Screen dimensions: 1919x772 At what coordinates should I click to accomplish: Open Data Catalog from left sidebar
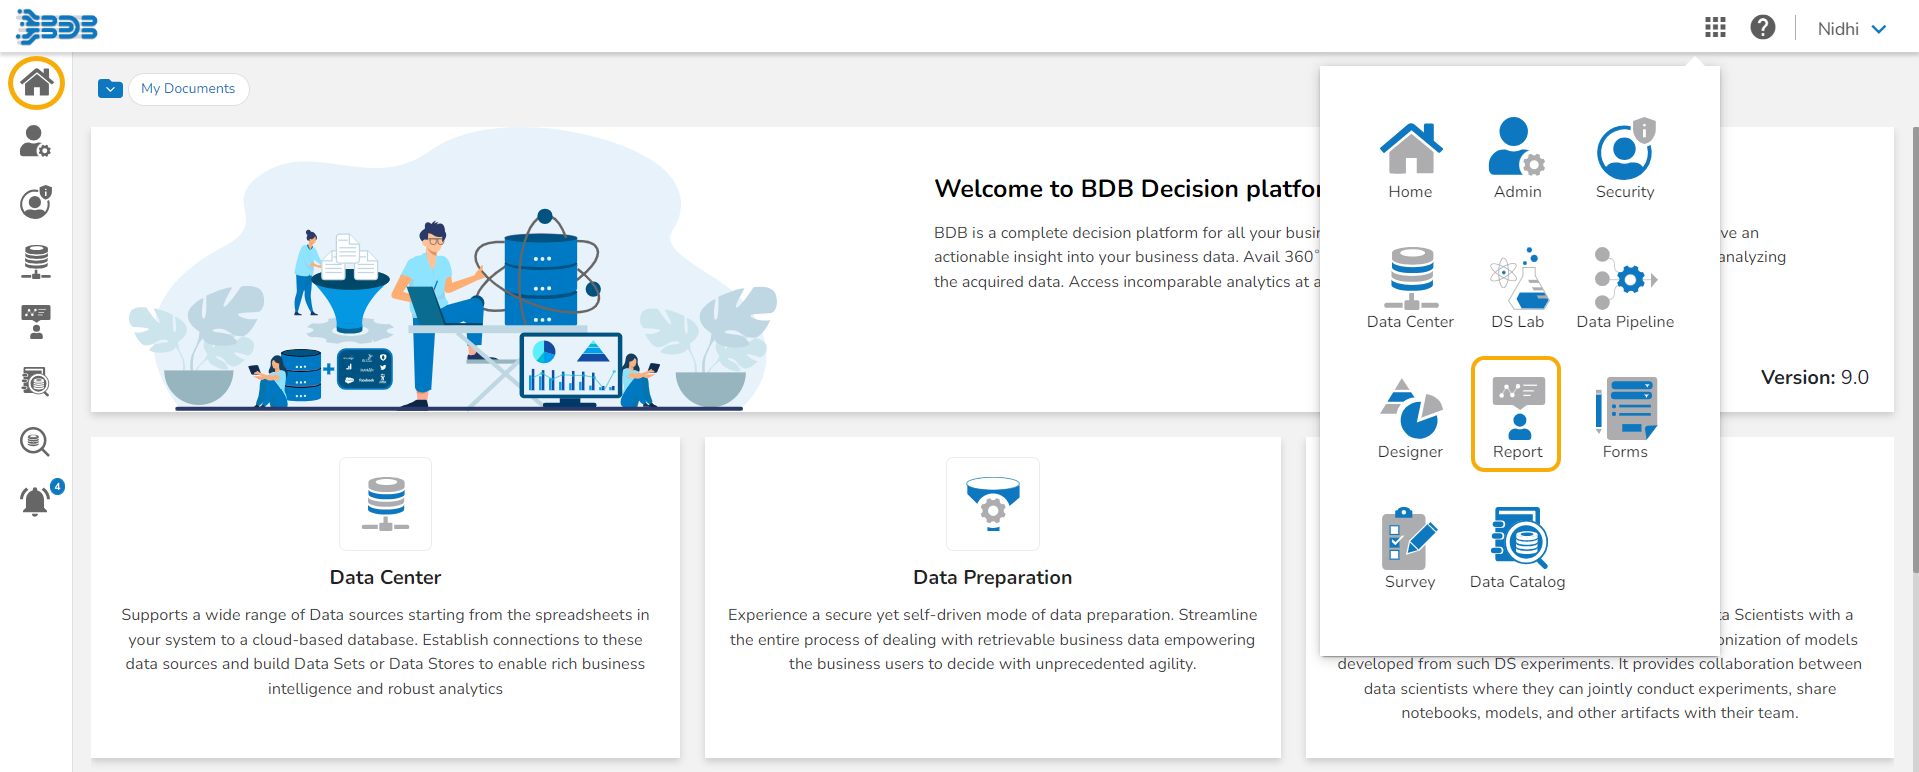pos(36,381)
